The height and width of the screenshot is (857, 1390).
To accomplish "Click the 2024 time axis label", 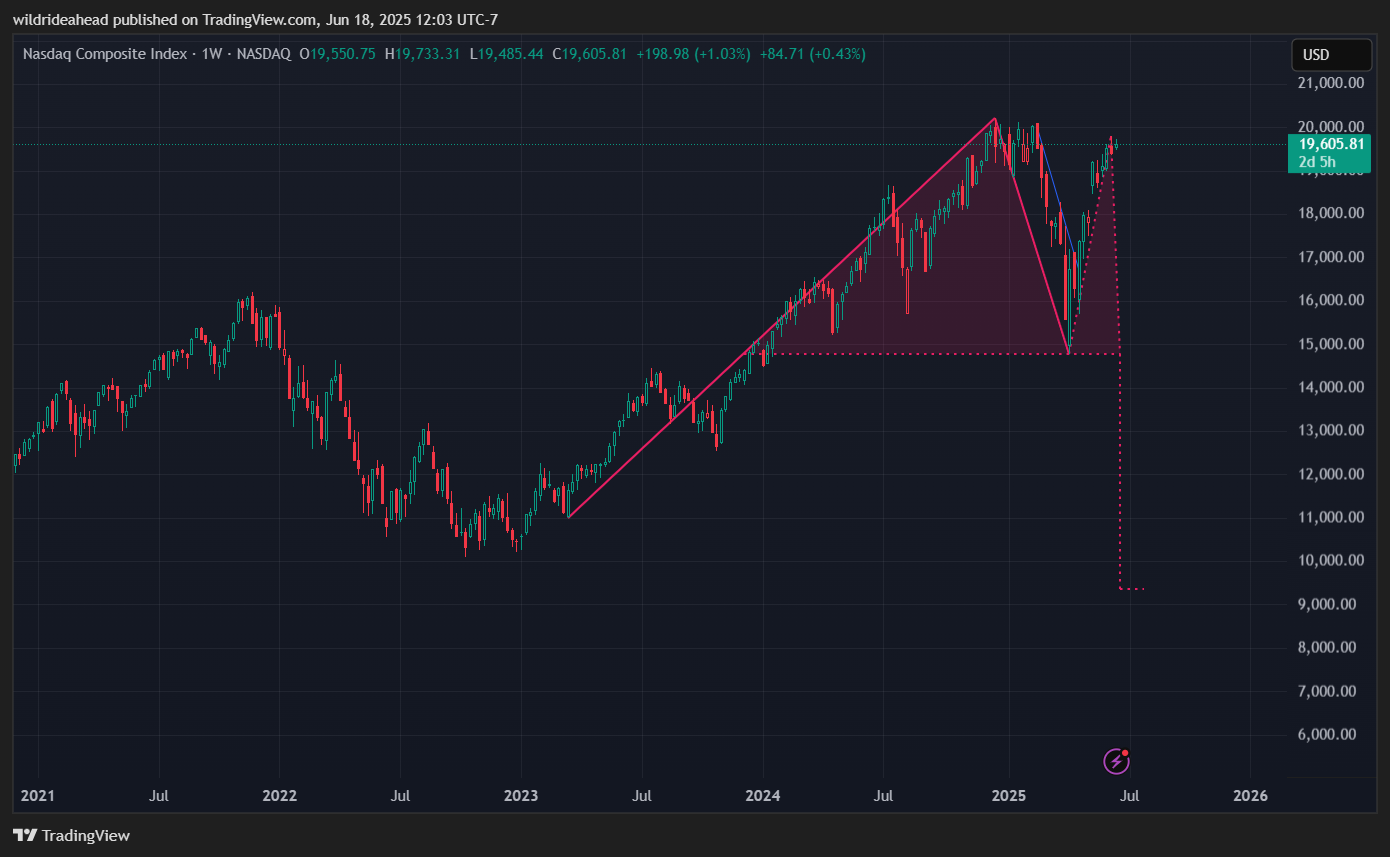I will click(x=763, y=796).
